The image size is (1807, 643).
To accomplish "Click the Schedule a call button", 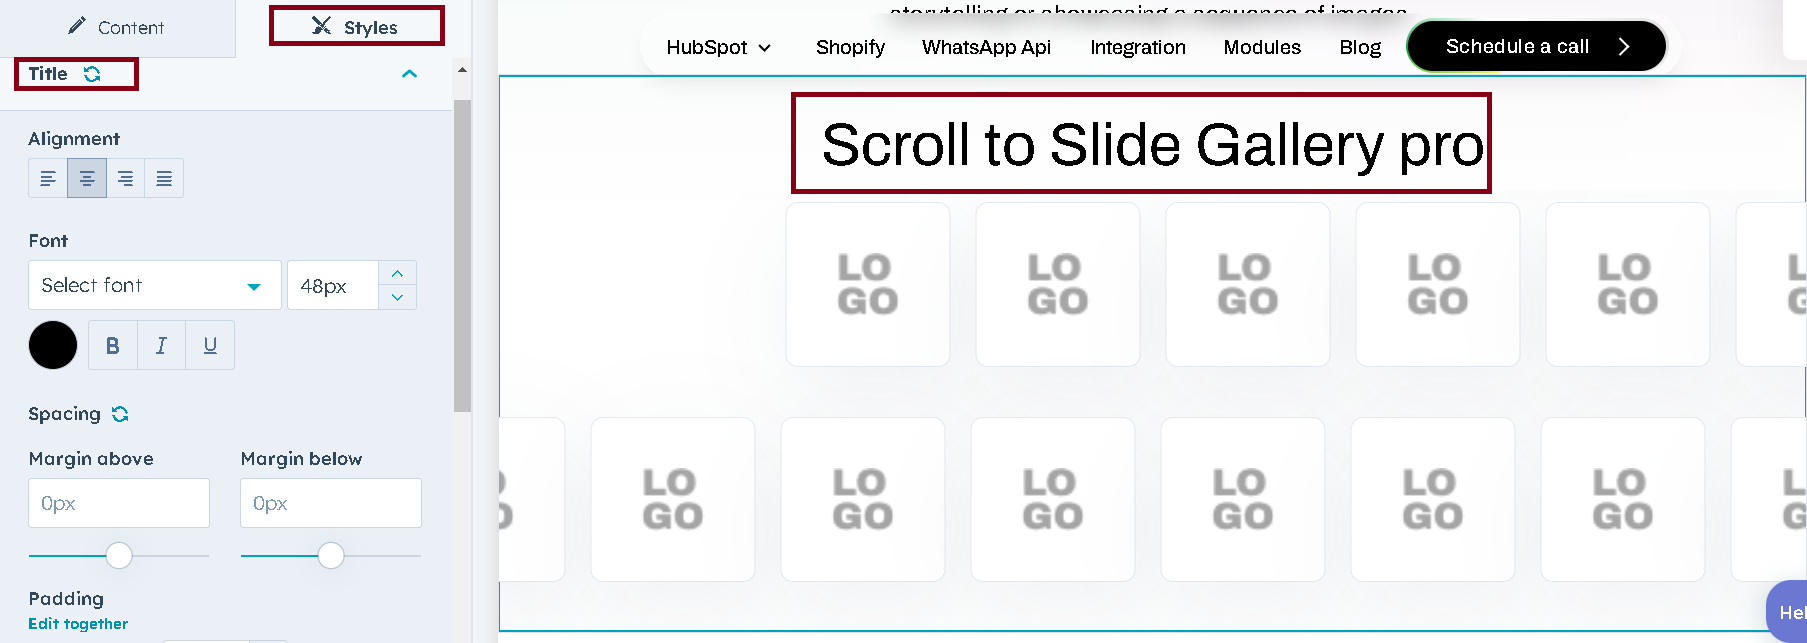I will pyautogui.click(x=1536, y=46).
